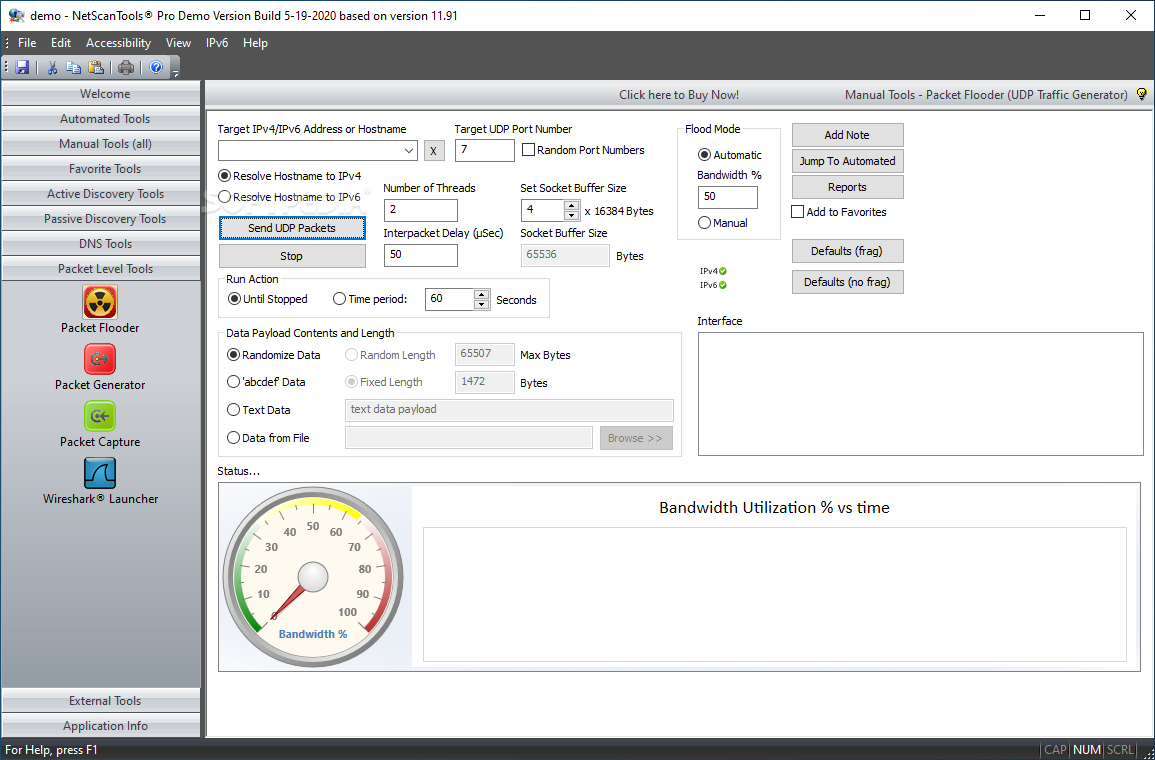Open the View menu
1155x760 pixels.
coord(178,43)
